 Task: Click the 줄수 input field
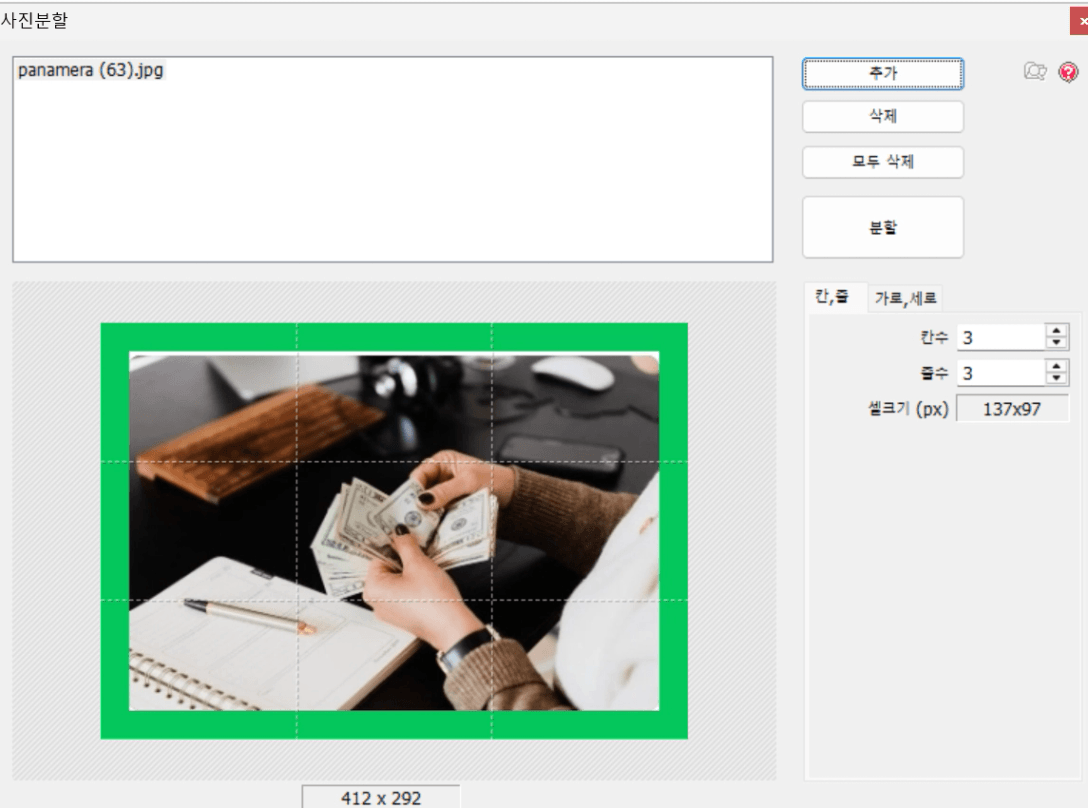tap(1001, 373)
